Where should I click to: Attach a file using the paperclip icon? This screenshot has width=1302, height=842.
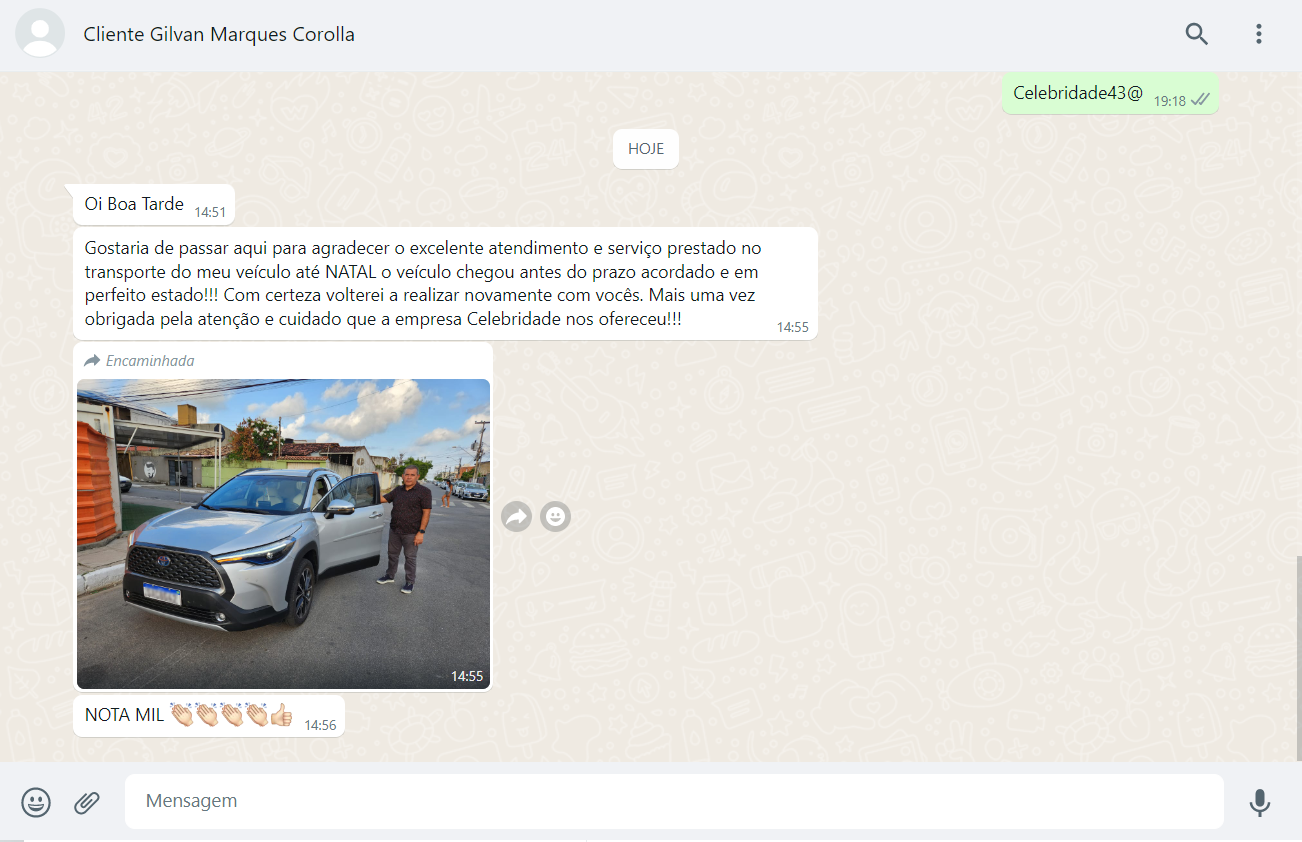87,802
